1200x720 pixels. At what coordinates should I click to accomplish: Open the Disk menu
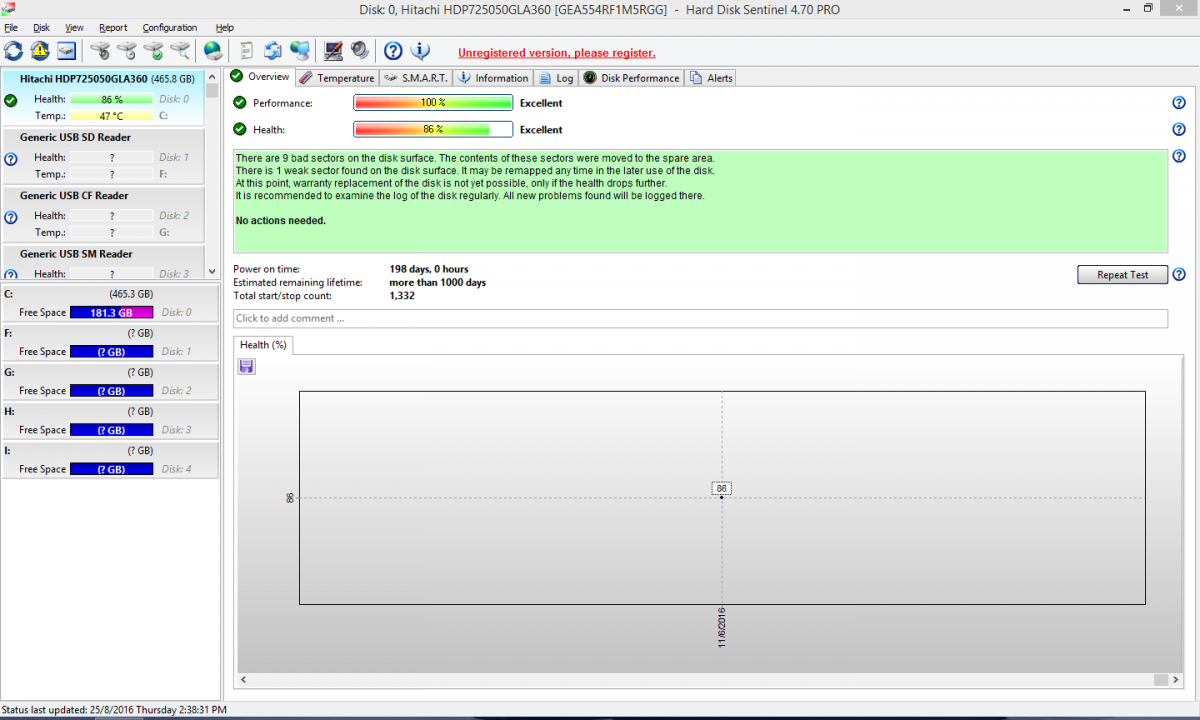(41, 27)
